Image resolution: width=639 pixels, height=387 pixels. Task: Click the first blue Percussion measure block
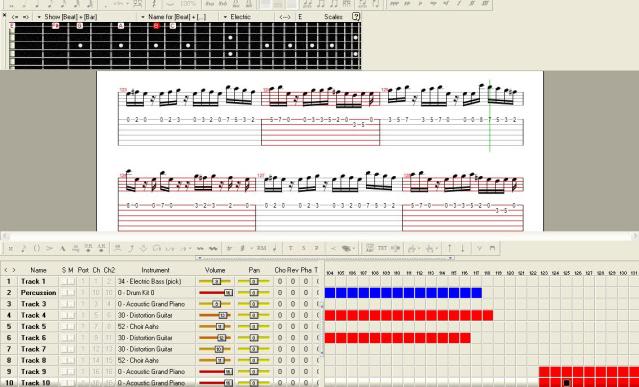pyautogui.click(x=330, y=293)
